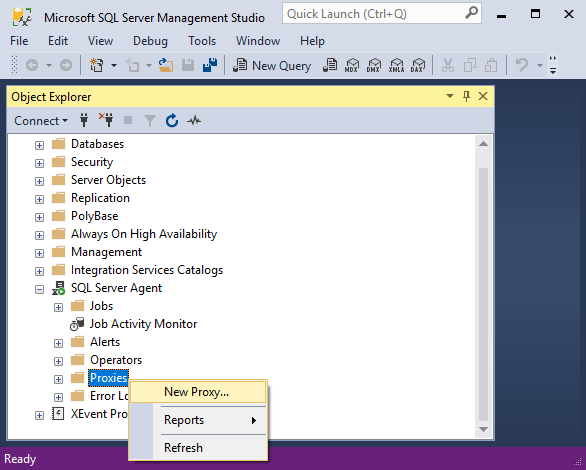
Task: Select the Proxies folder
Action: (x=109, y=378)
